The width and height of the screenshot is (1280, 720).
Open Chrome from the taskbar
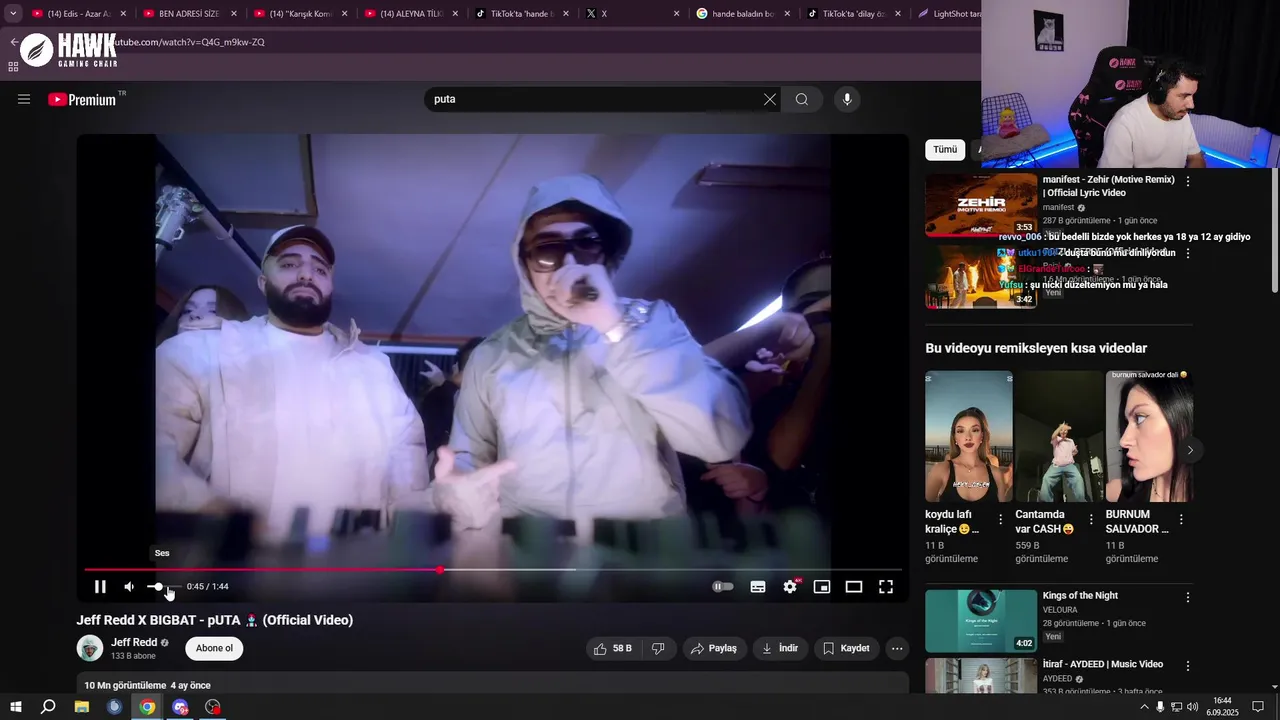click(x=147, y=707)
